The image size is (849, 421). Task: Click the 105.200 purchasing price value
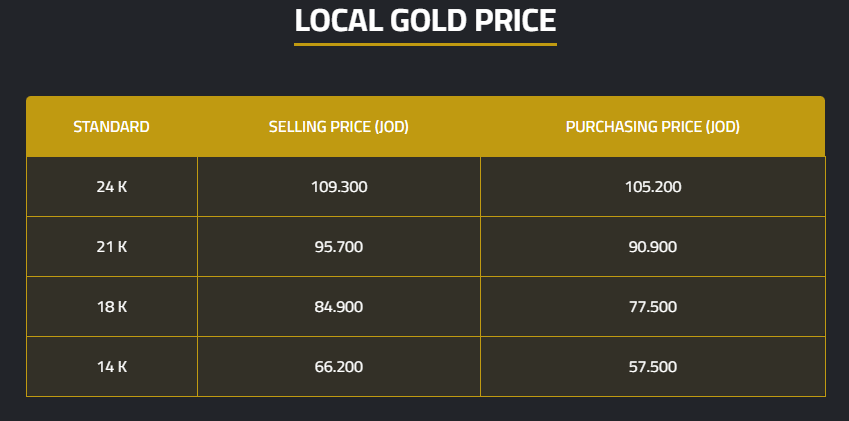coord(653,187)
